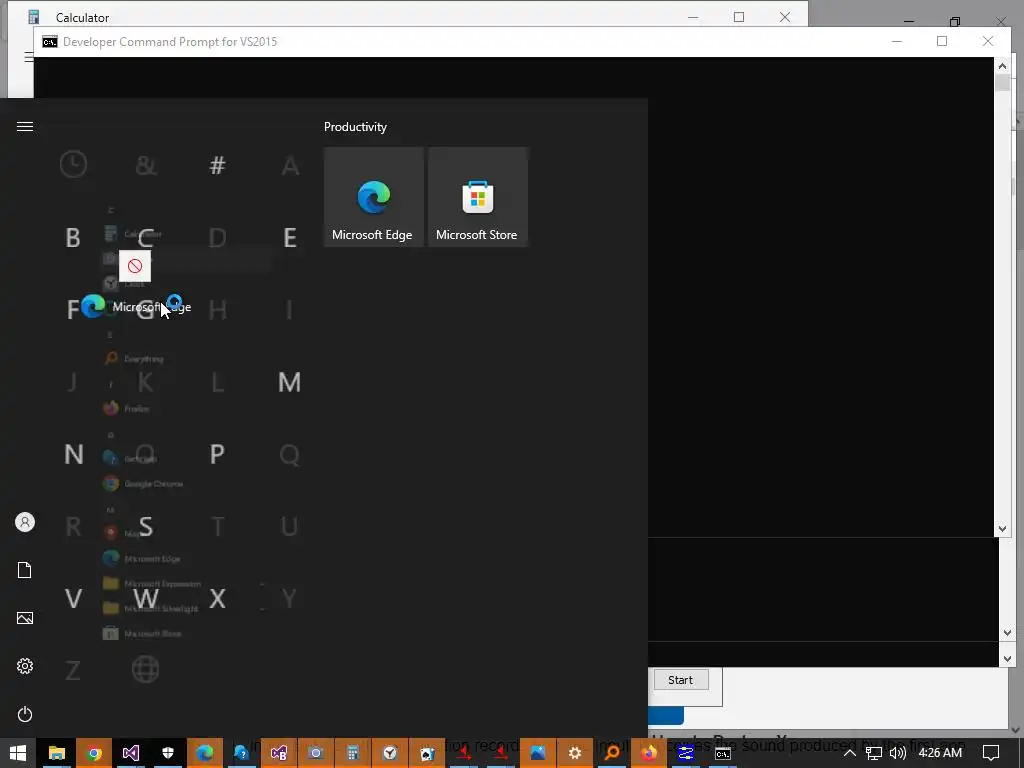
Task: Open Windows Security shield on taskbar
Action: pos(168,753)
